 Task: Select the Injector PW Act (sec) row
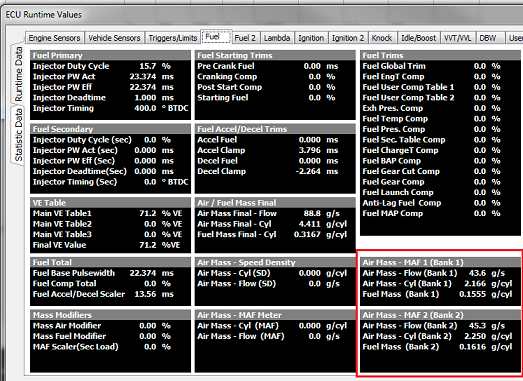(110, 150)
